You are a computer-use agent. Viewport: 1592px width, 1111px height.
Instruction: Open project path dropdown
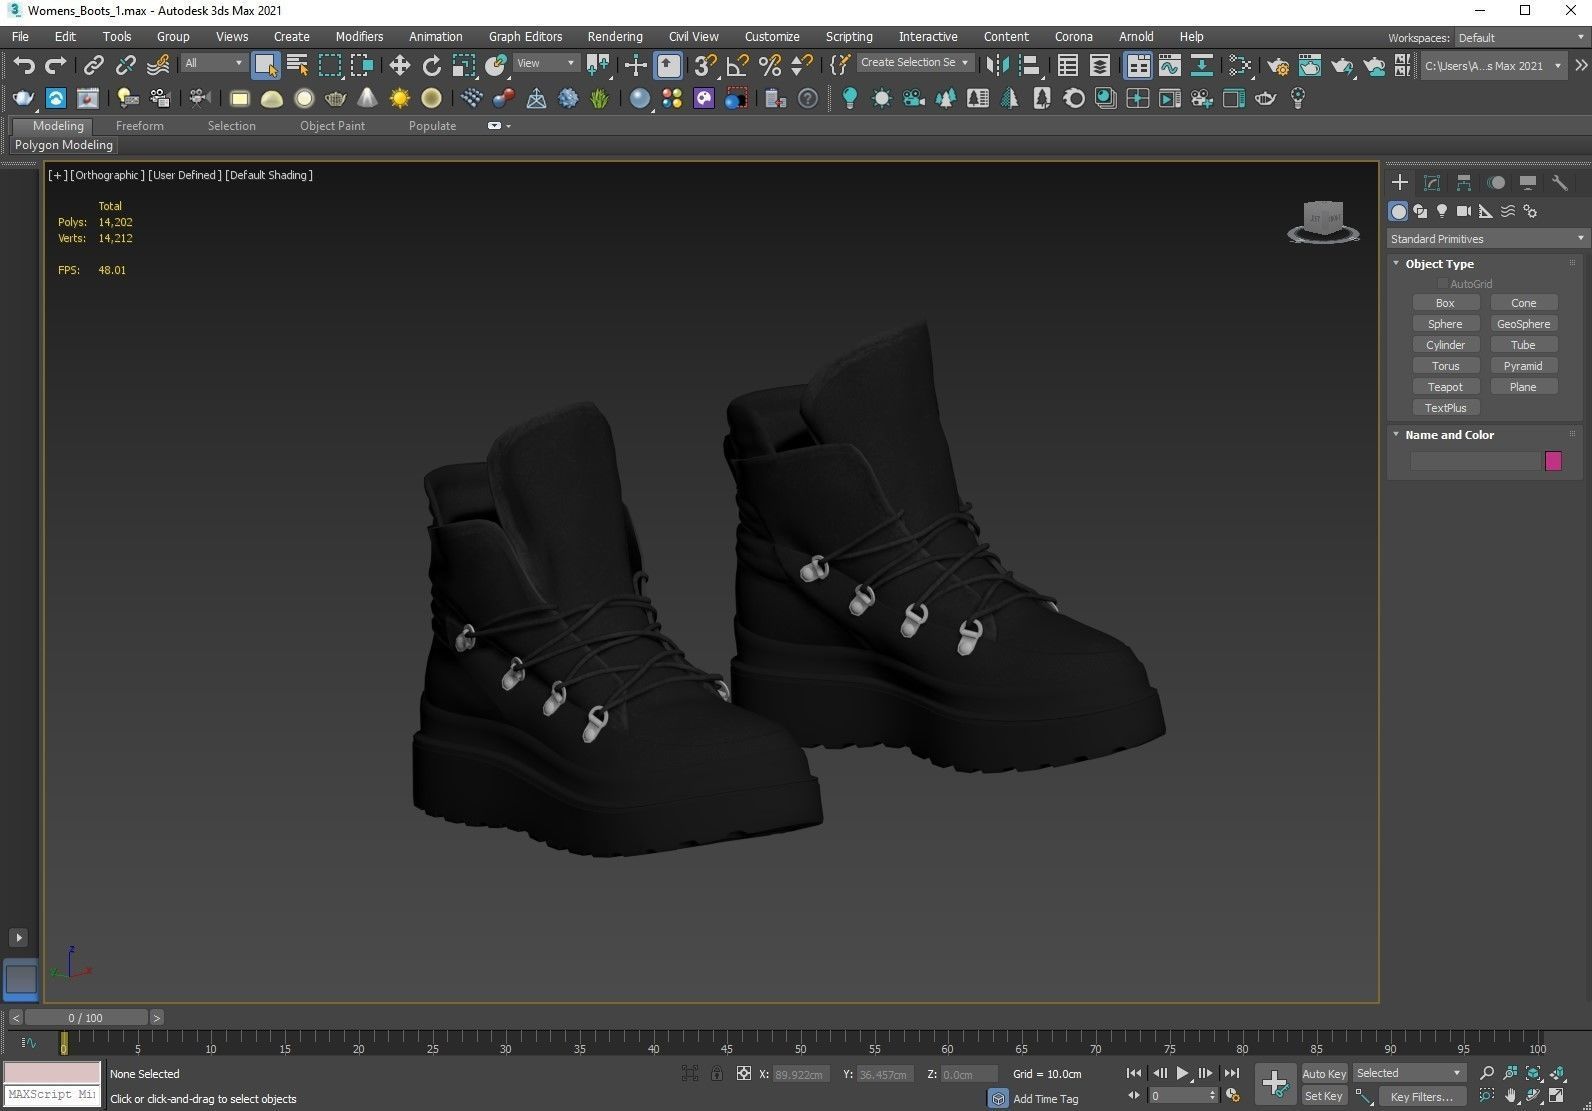(1492, 66)
